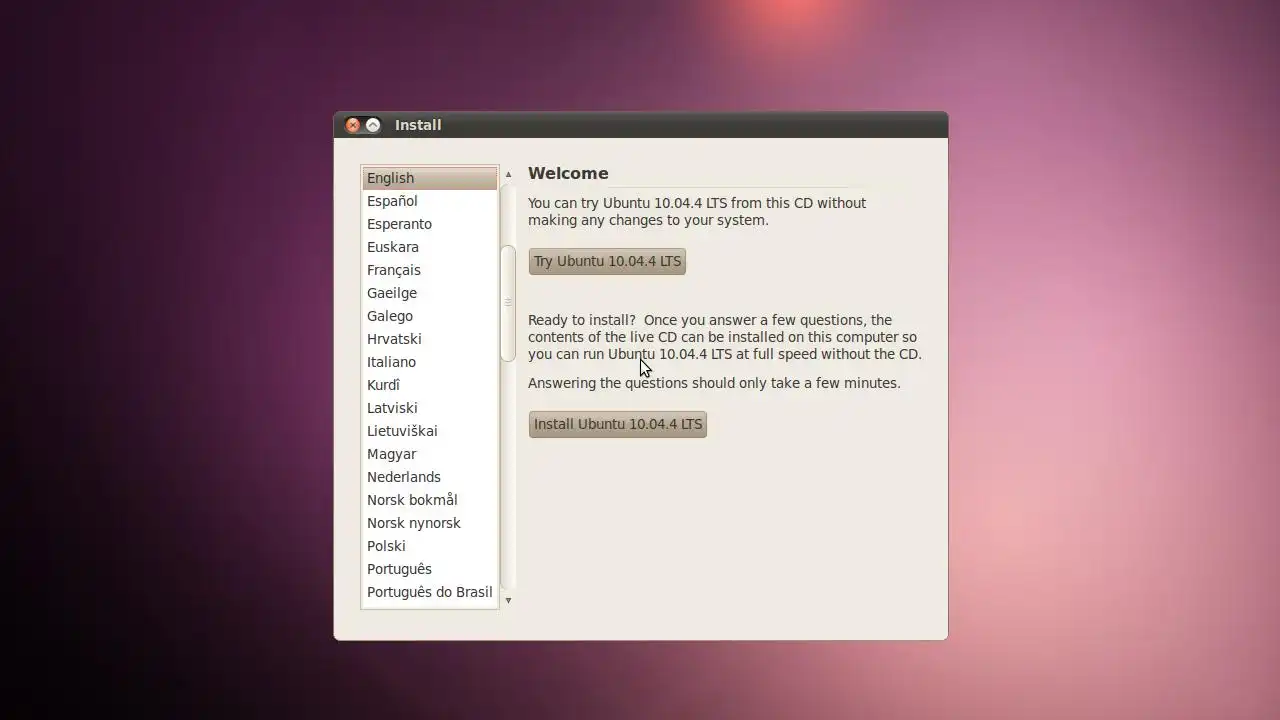
Task: Select Galego language entry
Action: pyautogui.click(x=430, y=316)
